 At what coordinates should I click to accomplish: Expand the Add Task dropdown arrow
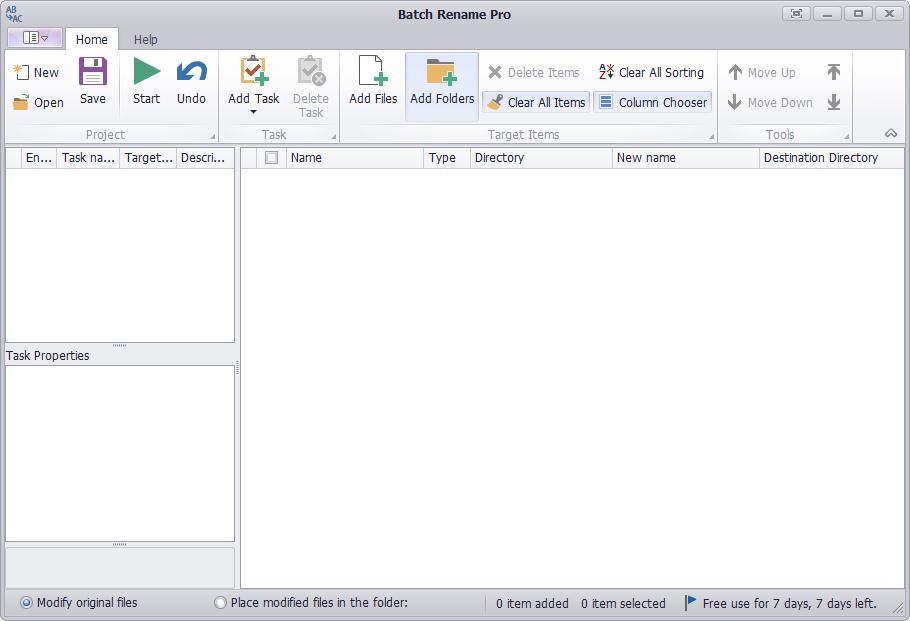(253, 112)
